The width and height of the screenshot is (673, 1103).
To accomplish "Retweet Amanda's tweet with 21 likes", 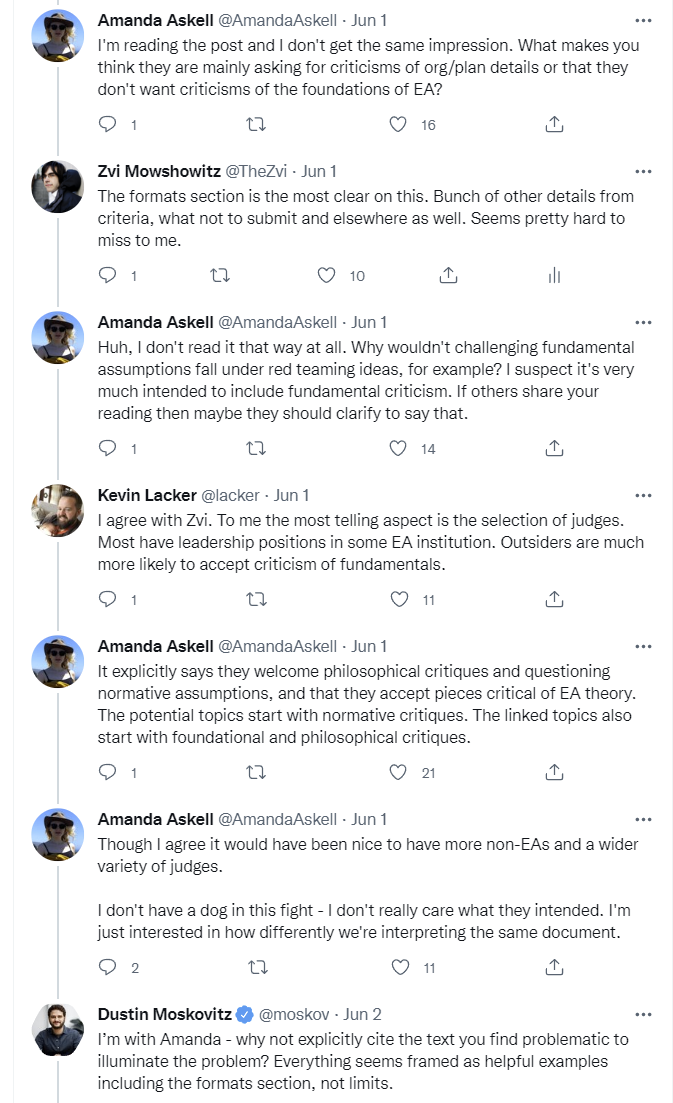I will point(256,772).
